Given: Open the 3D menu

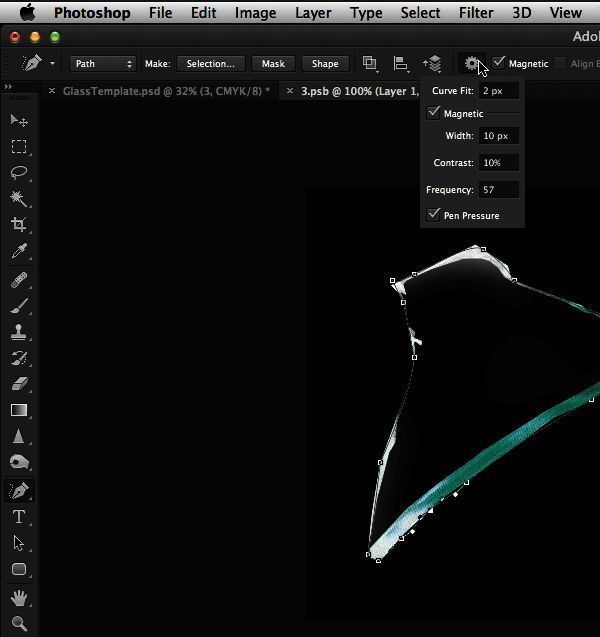Looking at the screenshot, I should coord(522,13).
